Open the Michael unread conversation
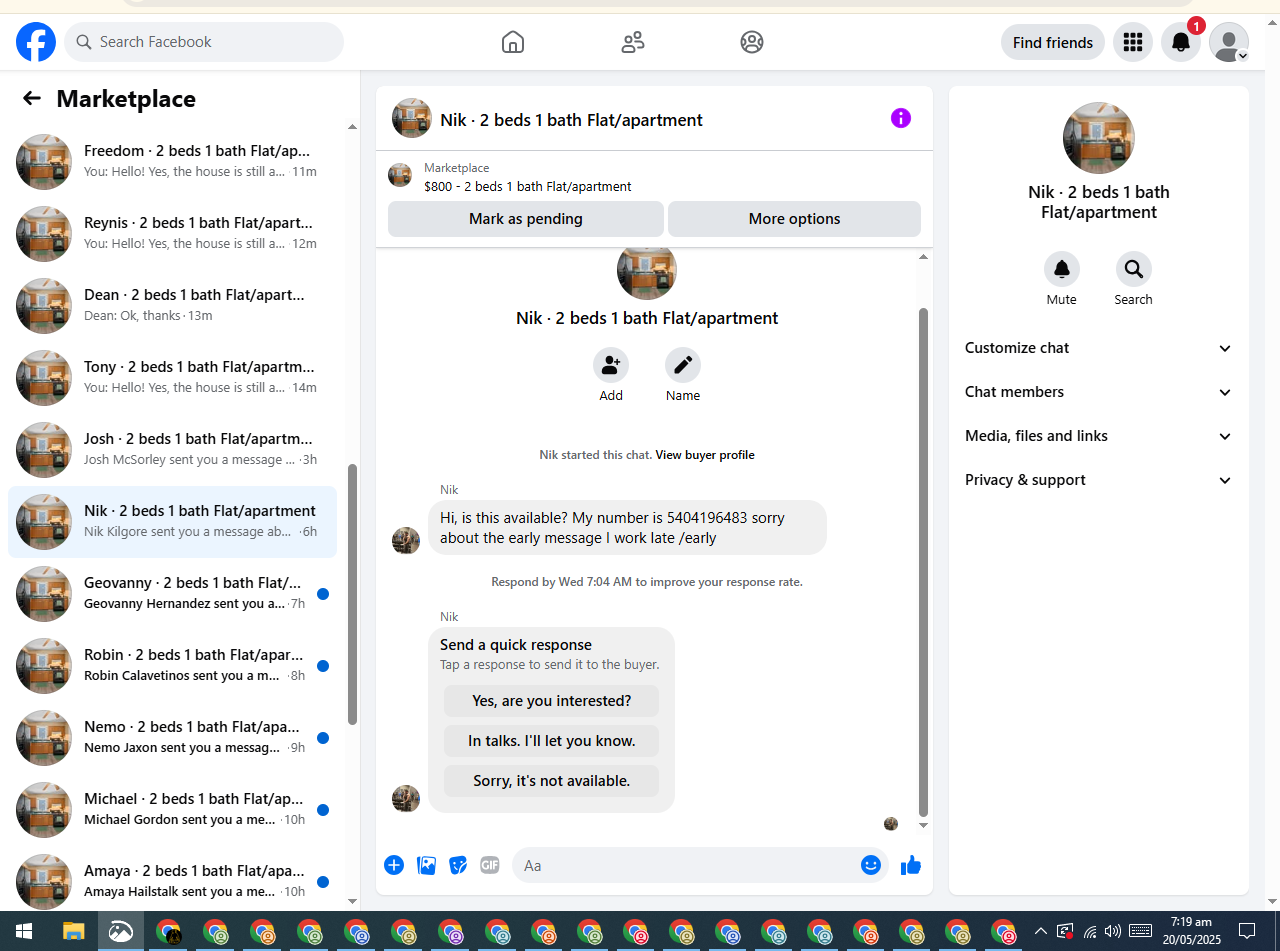This screenshot has height=951, width=1280. 172,810
